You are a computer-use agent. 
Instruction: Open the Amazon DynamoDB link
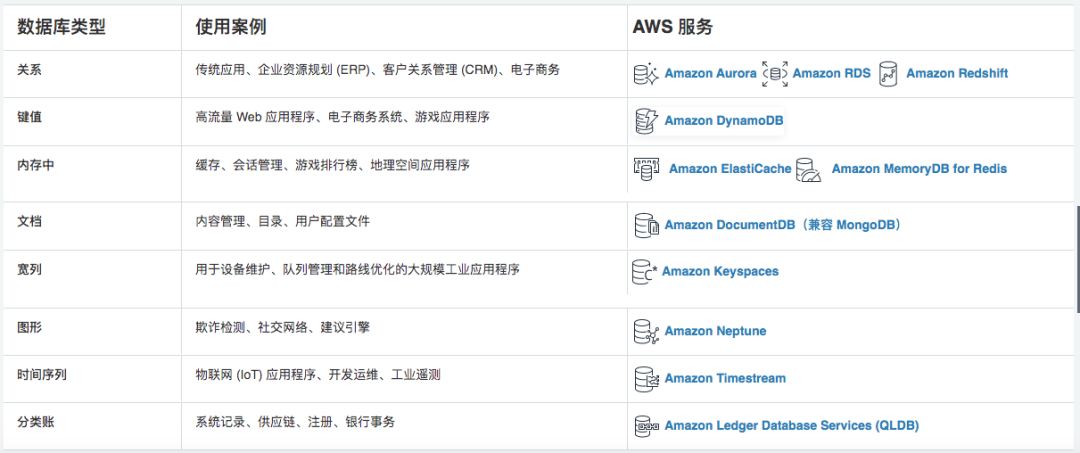click(724, 121)
